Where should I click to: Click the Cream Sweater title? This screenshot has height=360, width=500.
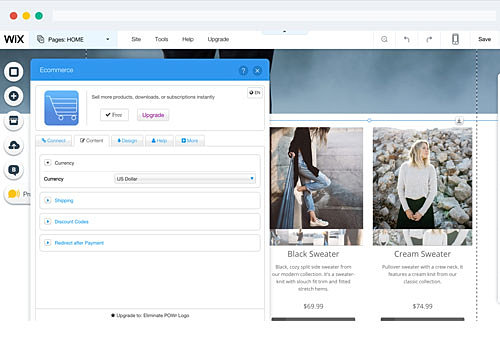click(x=422, y=254)
